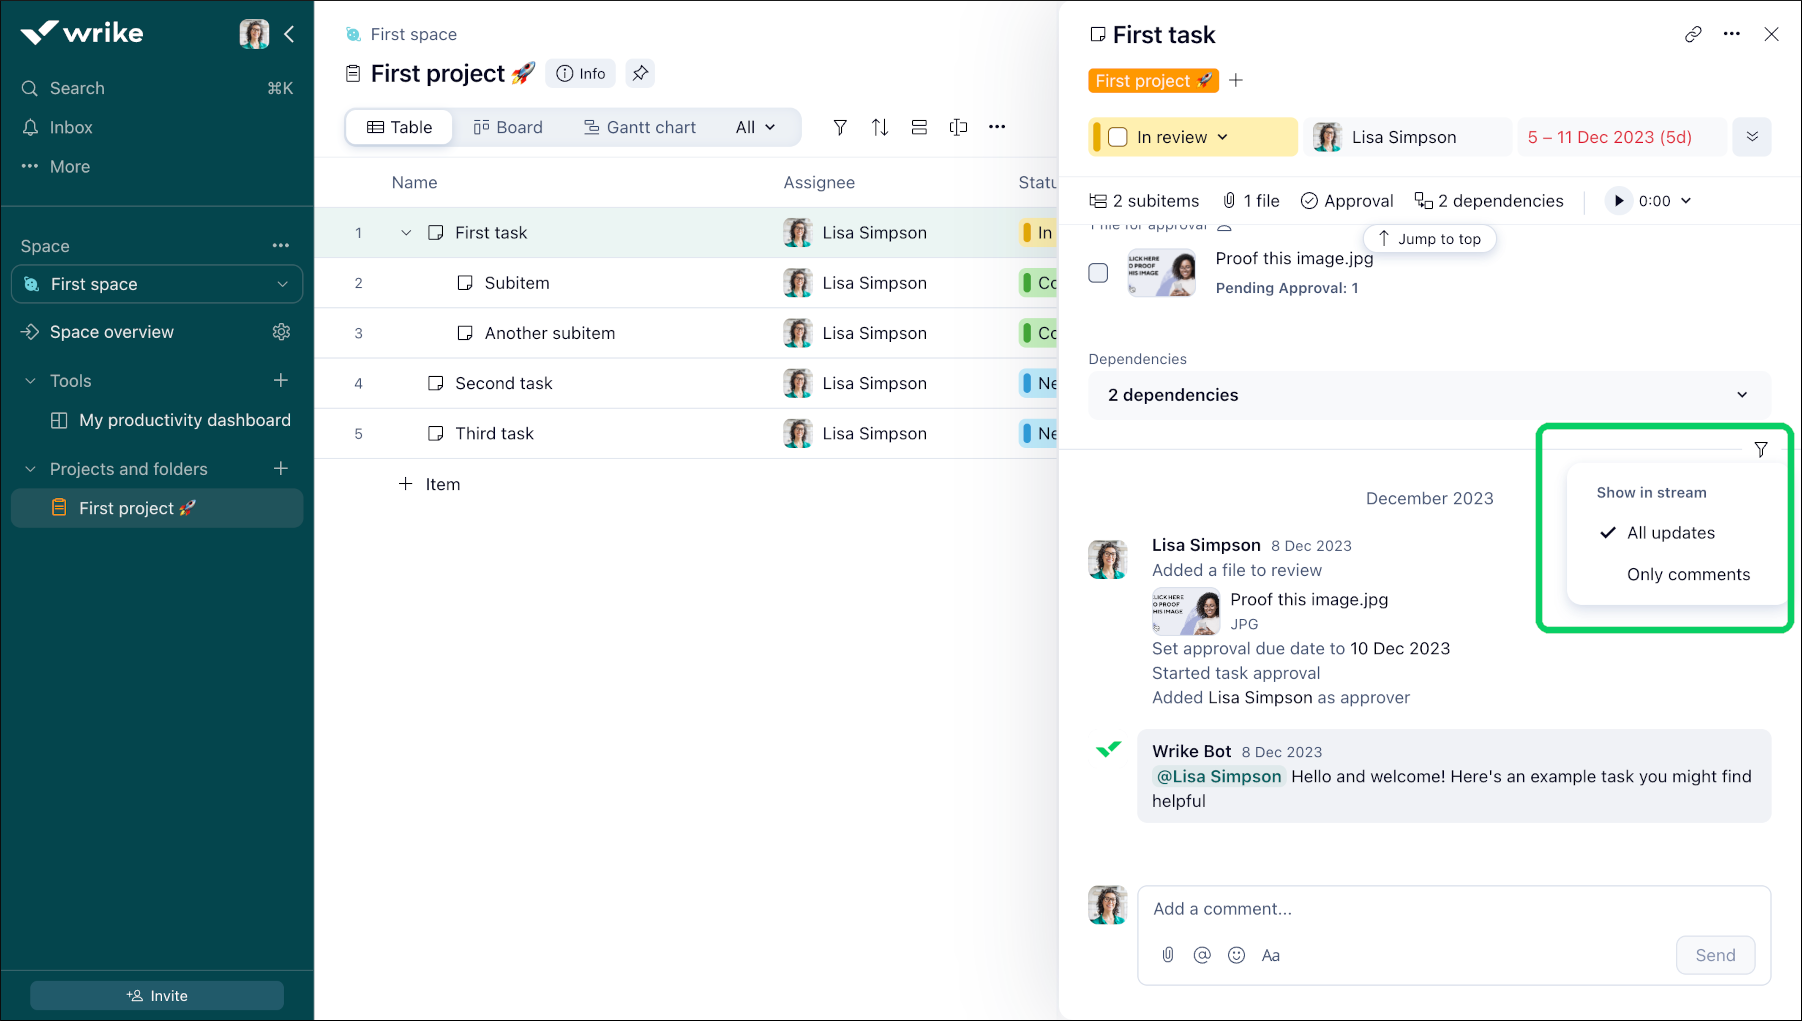Screen dimensions: 1802x1021
Task: Add a new Item to the table
Action: tap(430, 484)
